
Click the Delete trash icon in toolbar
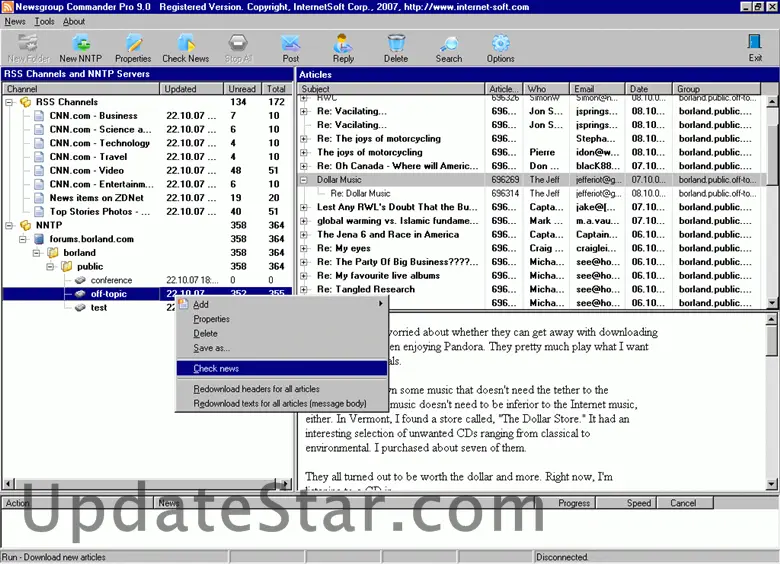[x=396, y=47]
